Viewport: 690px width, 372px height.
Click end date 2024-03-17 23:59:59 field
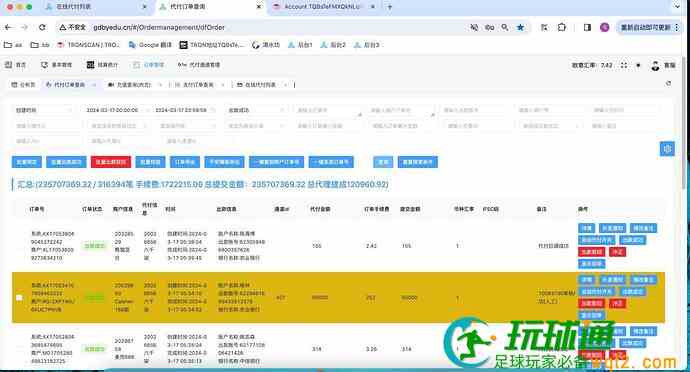click(181, 110)
